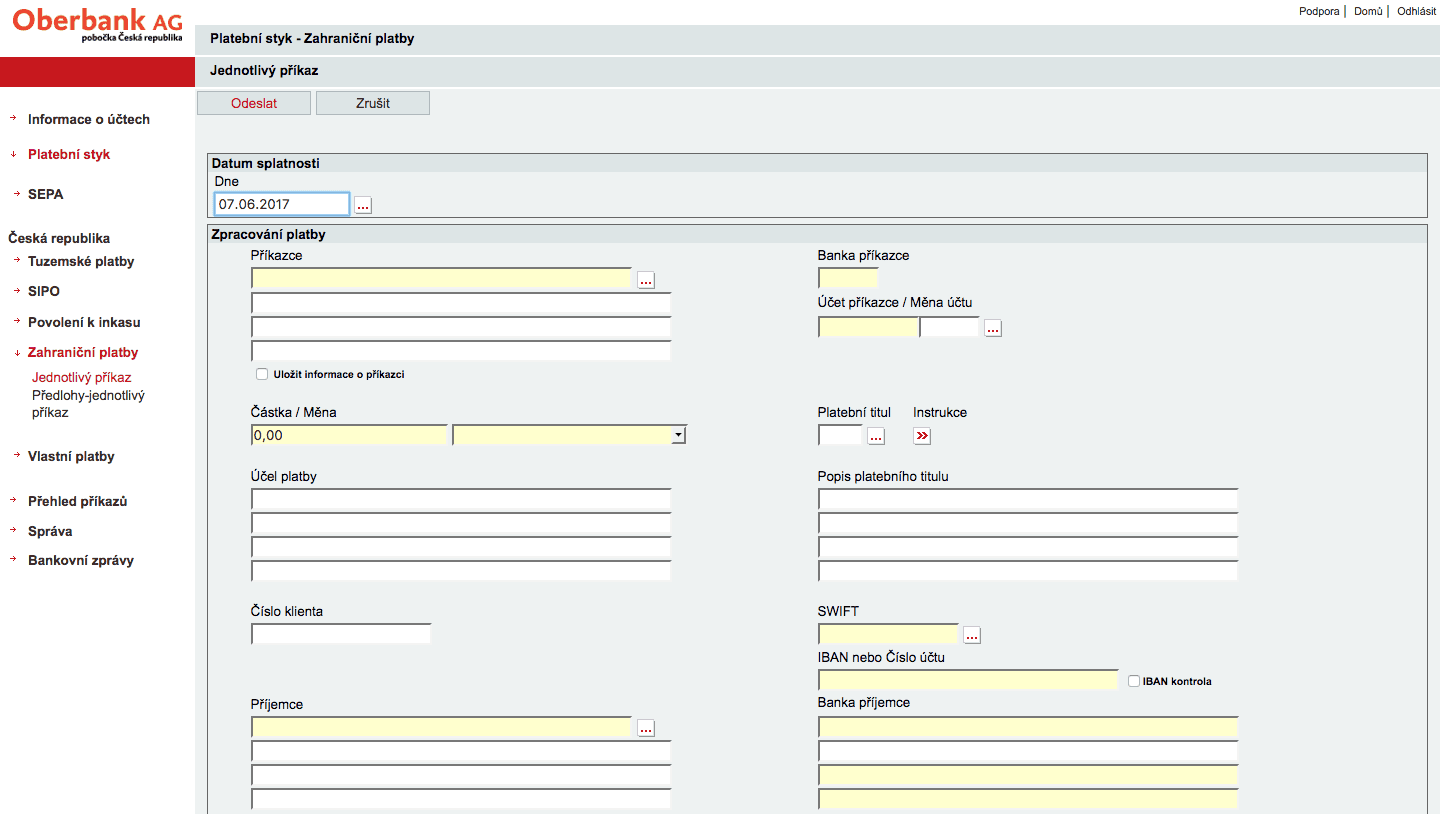Check Uložit informace o příkazci checkbox

click(x=262, y=374)
